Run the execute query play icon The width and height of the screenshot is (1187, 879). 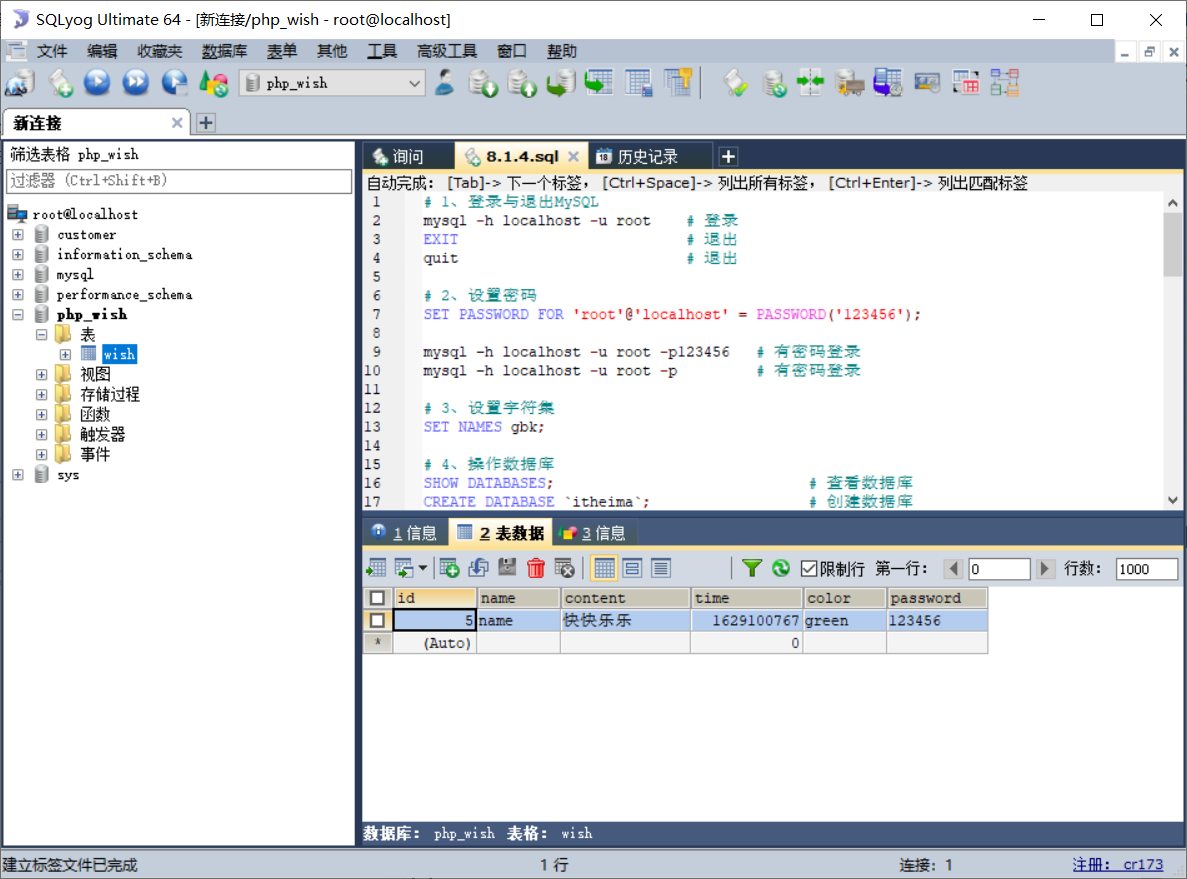(97, 83)
